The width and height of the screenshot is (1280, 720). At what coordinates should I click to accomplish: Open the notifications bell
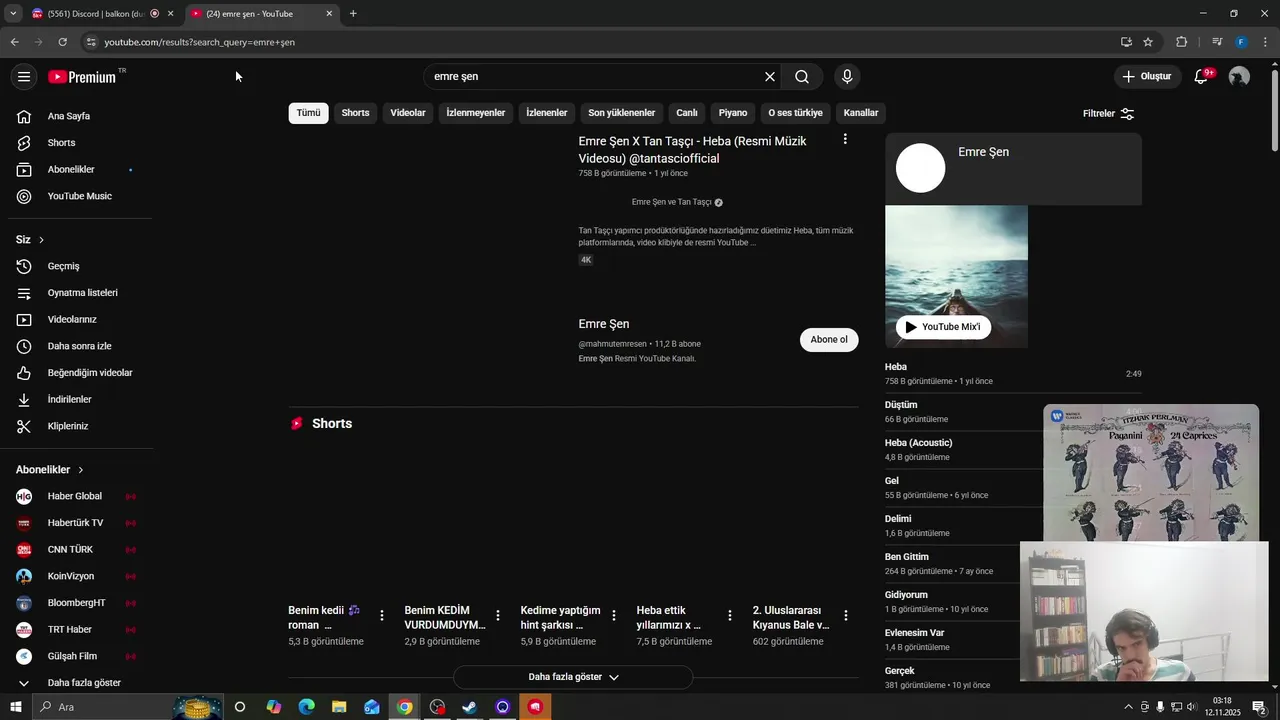coord(1202,77)
